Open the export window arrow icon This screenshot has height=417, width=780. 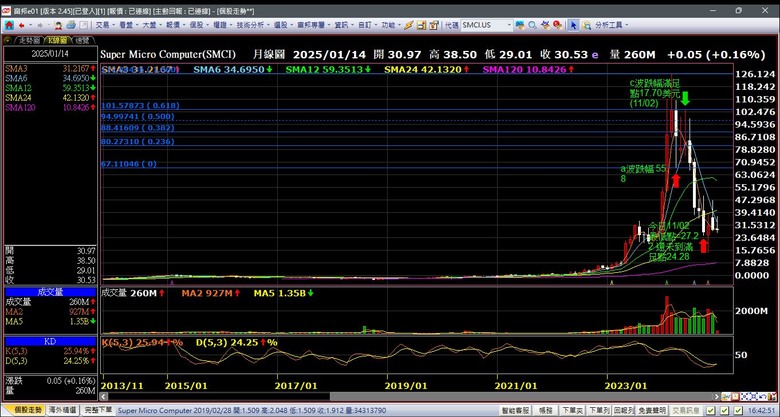(84, 25)
